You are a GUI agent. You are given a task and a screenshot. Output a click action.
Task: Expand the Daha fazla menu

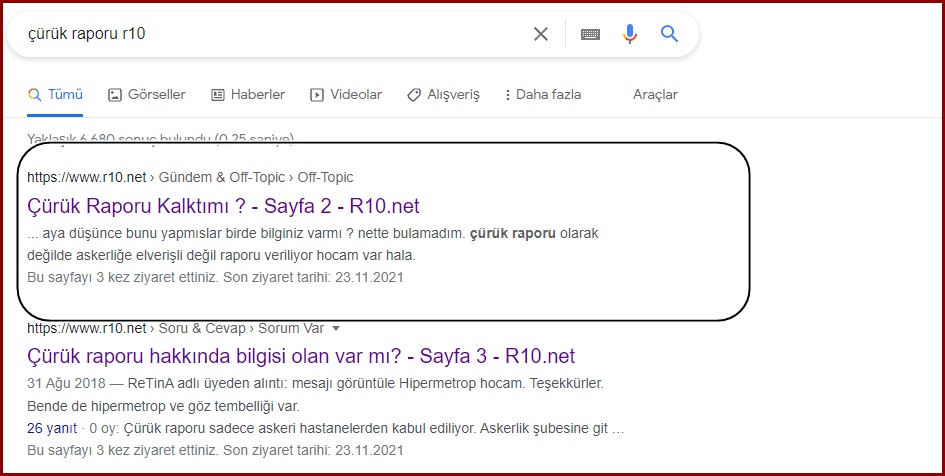click(542, 95)
